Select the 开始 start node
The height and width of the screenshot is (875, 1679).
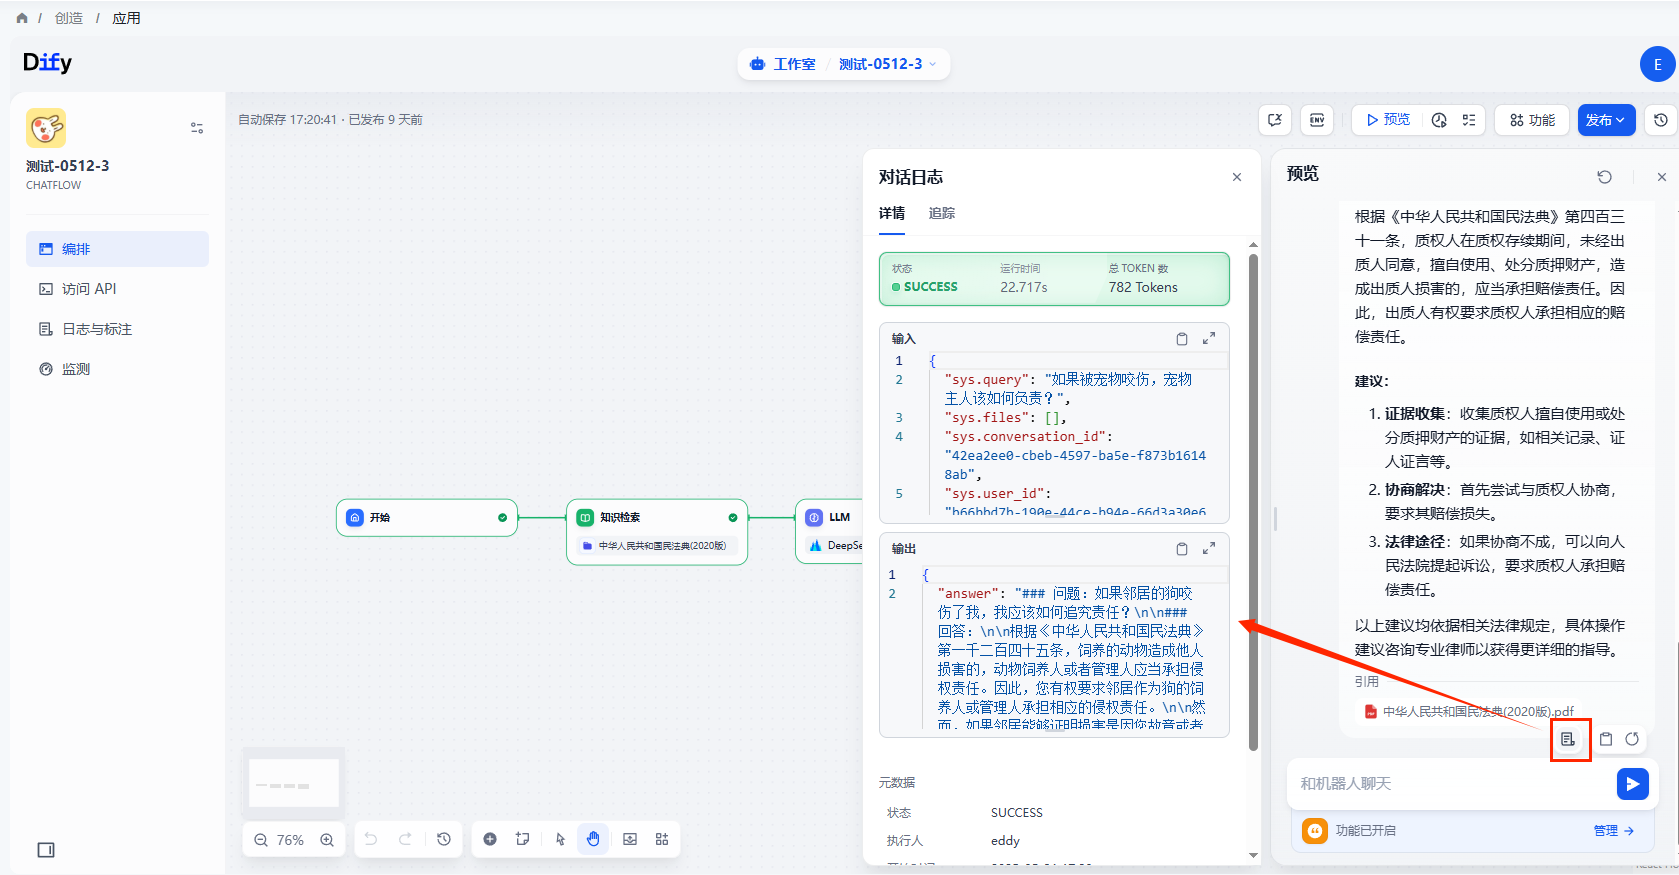pos(427,518)
